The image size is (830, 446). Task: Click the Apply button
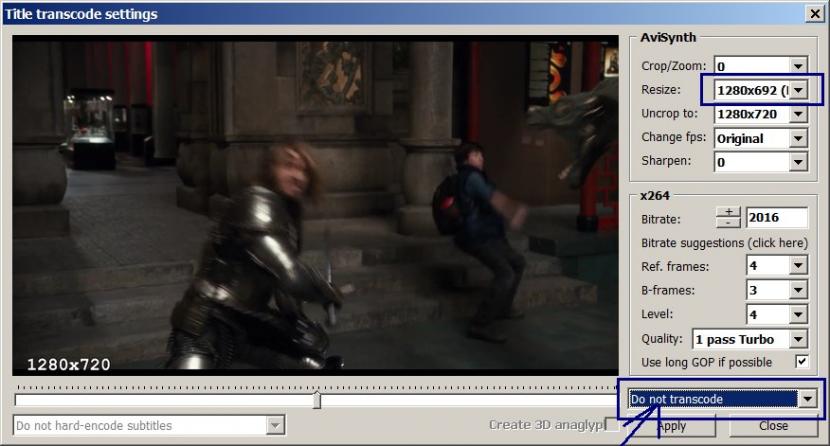(672, 426)
